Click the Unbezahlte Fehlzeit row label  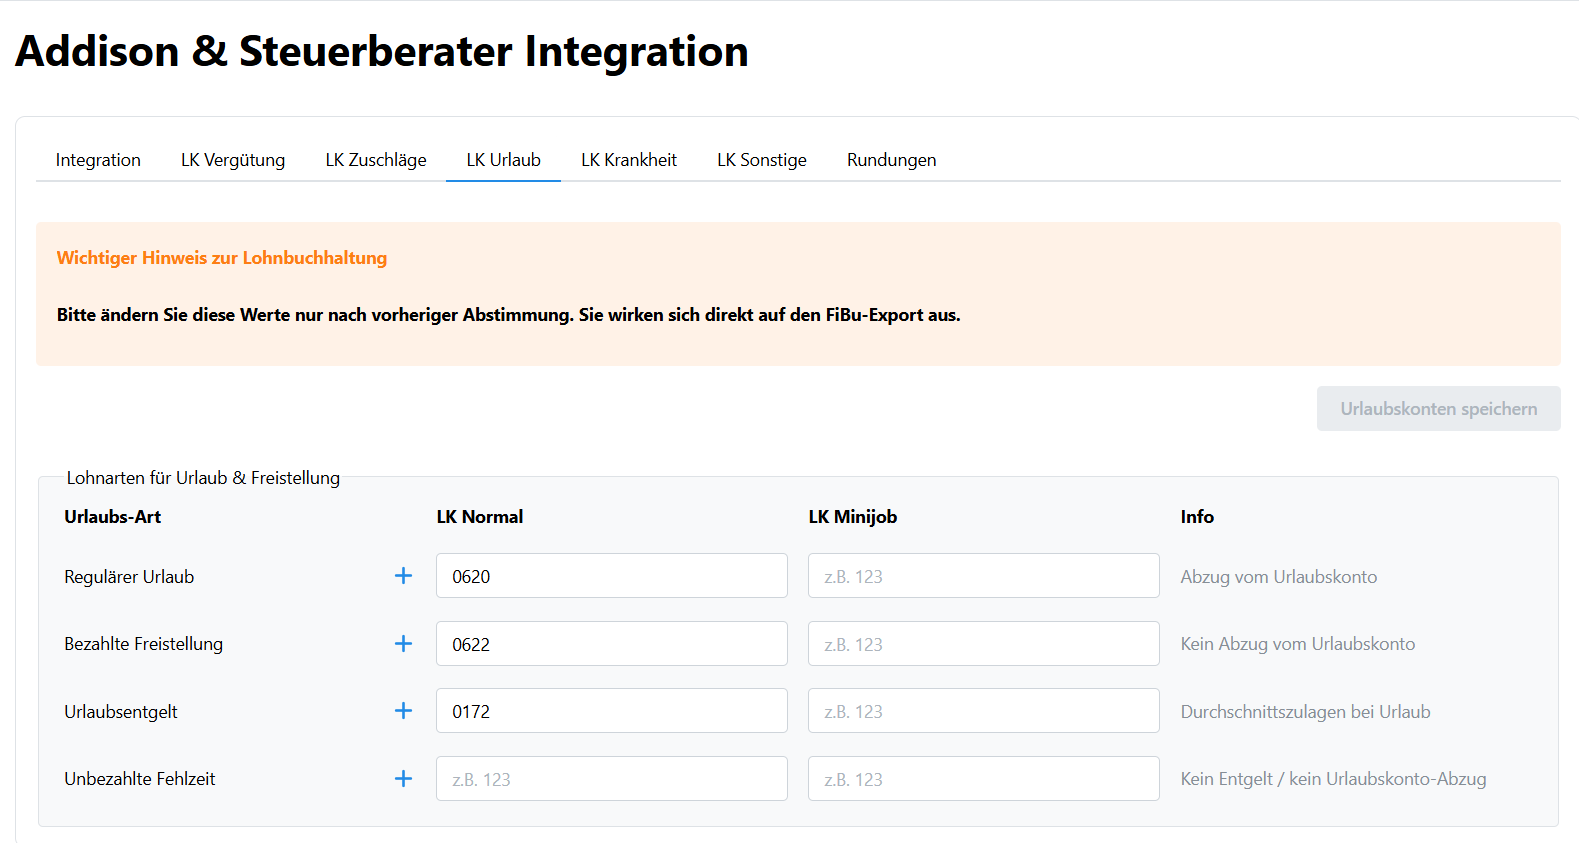140,779
